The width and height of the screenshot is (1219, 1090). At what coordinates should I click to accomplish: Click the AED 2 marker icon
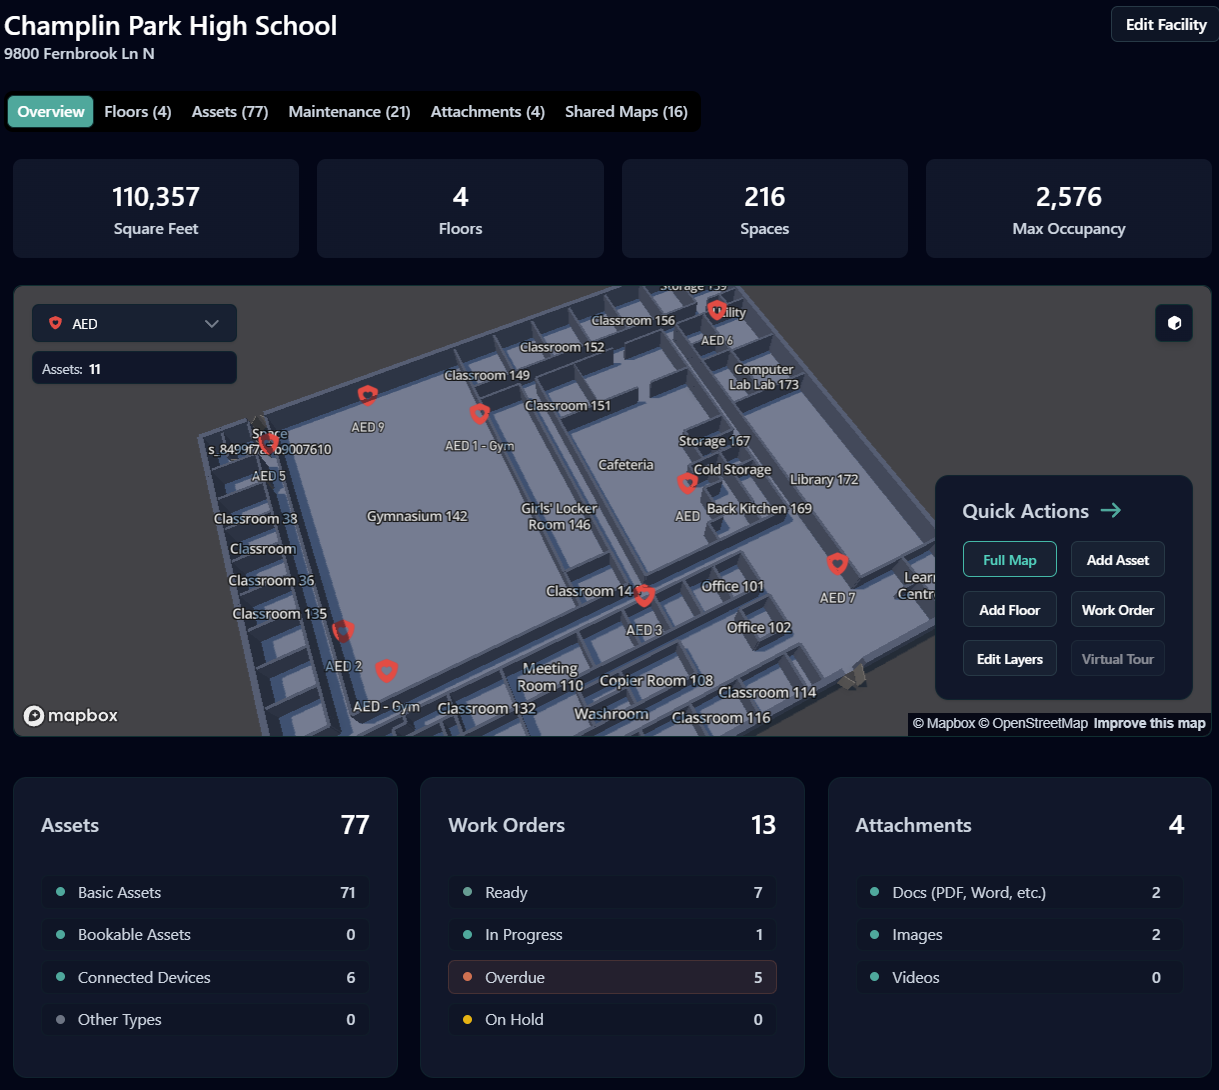pos(343,631)
